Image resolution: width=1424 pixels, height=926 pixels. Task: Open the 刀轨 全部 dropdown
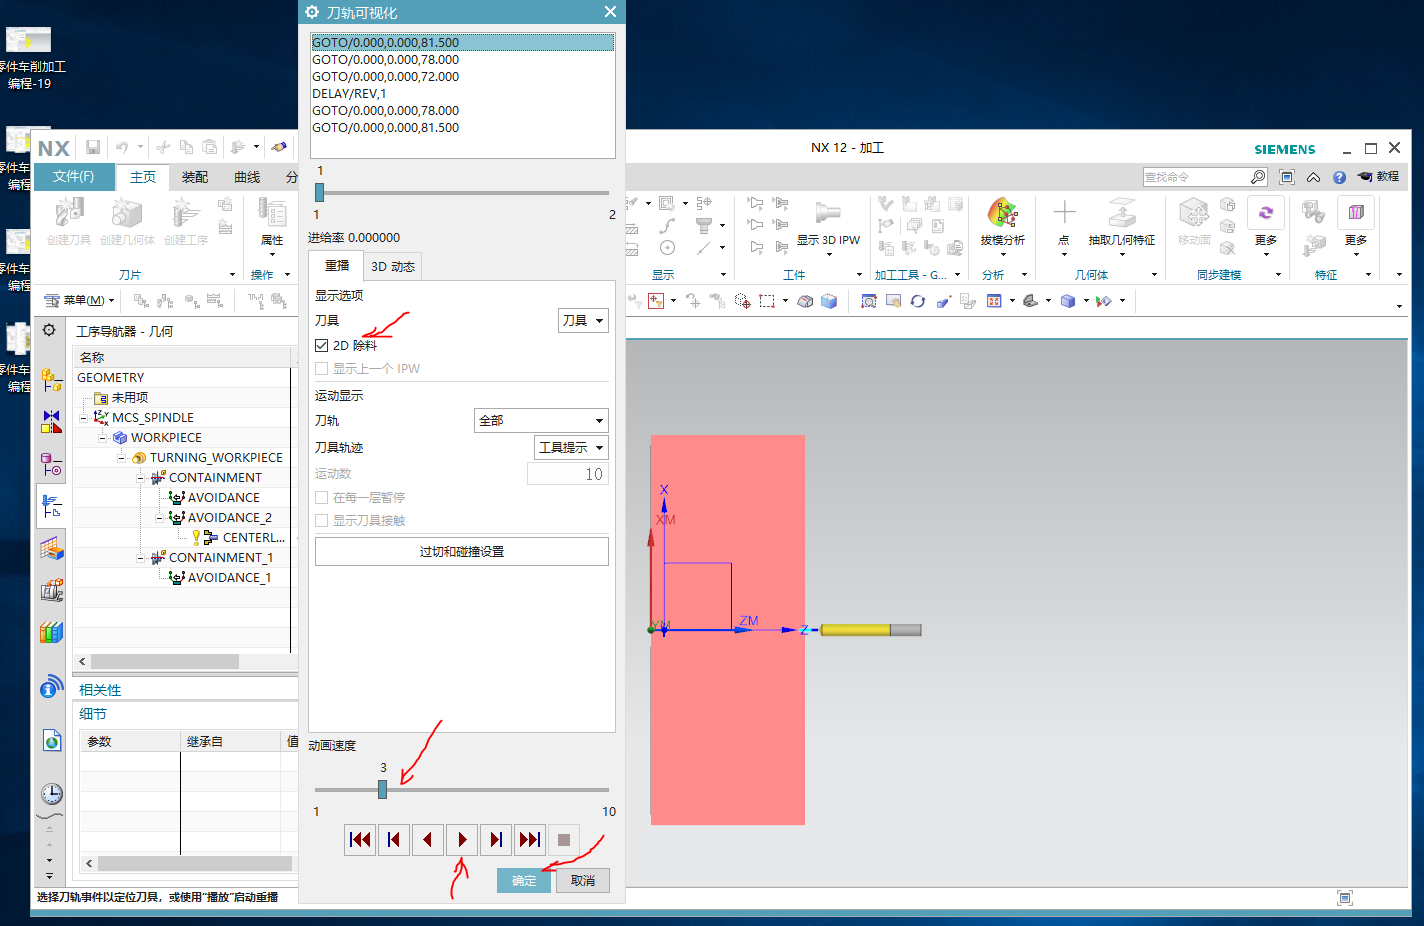tap(541, 420)
